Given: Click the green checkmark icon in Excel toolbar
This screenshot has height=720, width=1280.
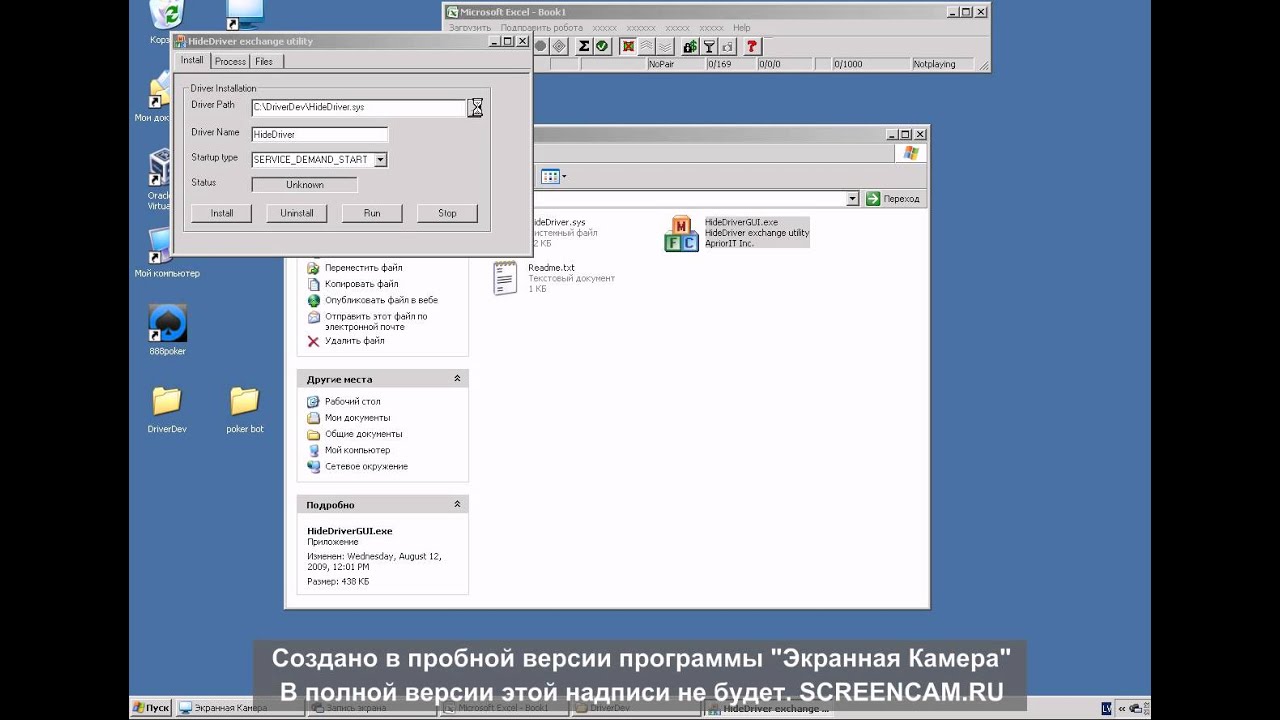Looking at the screenshot, I should point(602,46).
